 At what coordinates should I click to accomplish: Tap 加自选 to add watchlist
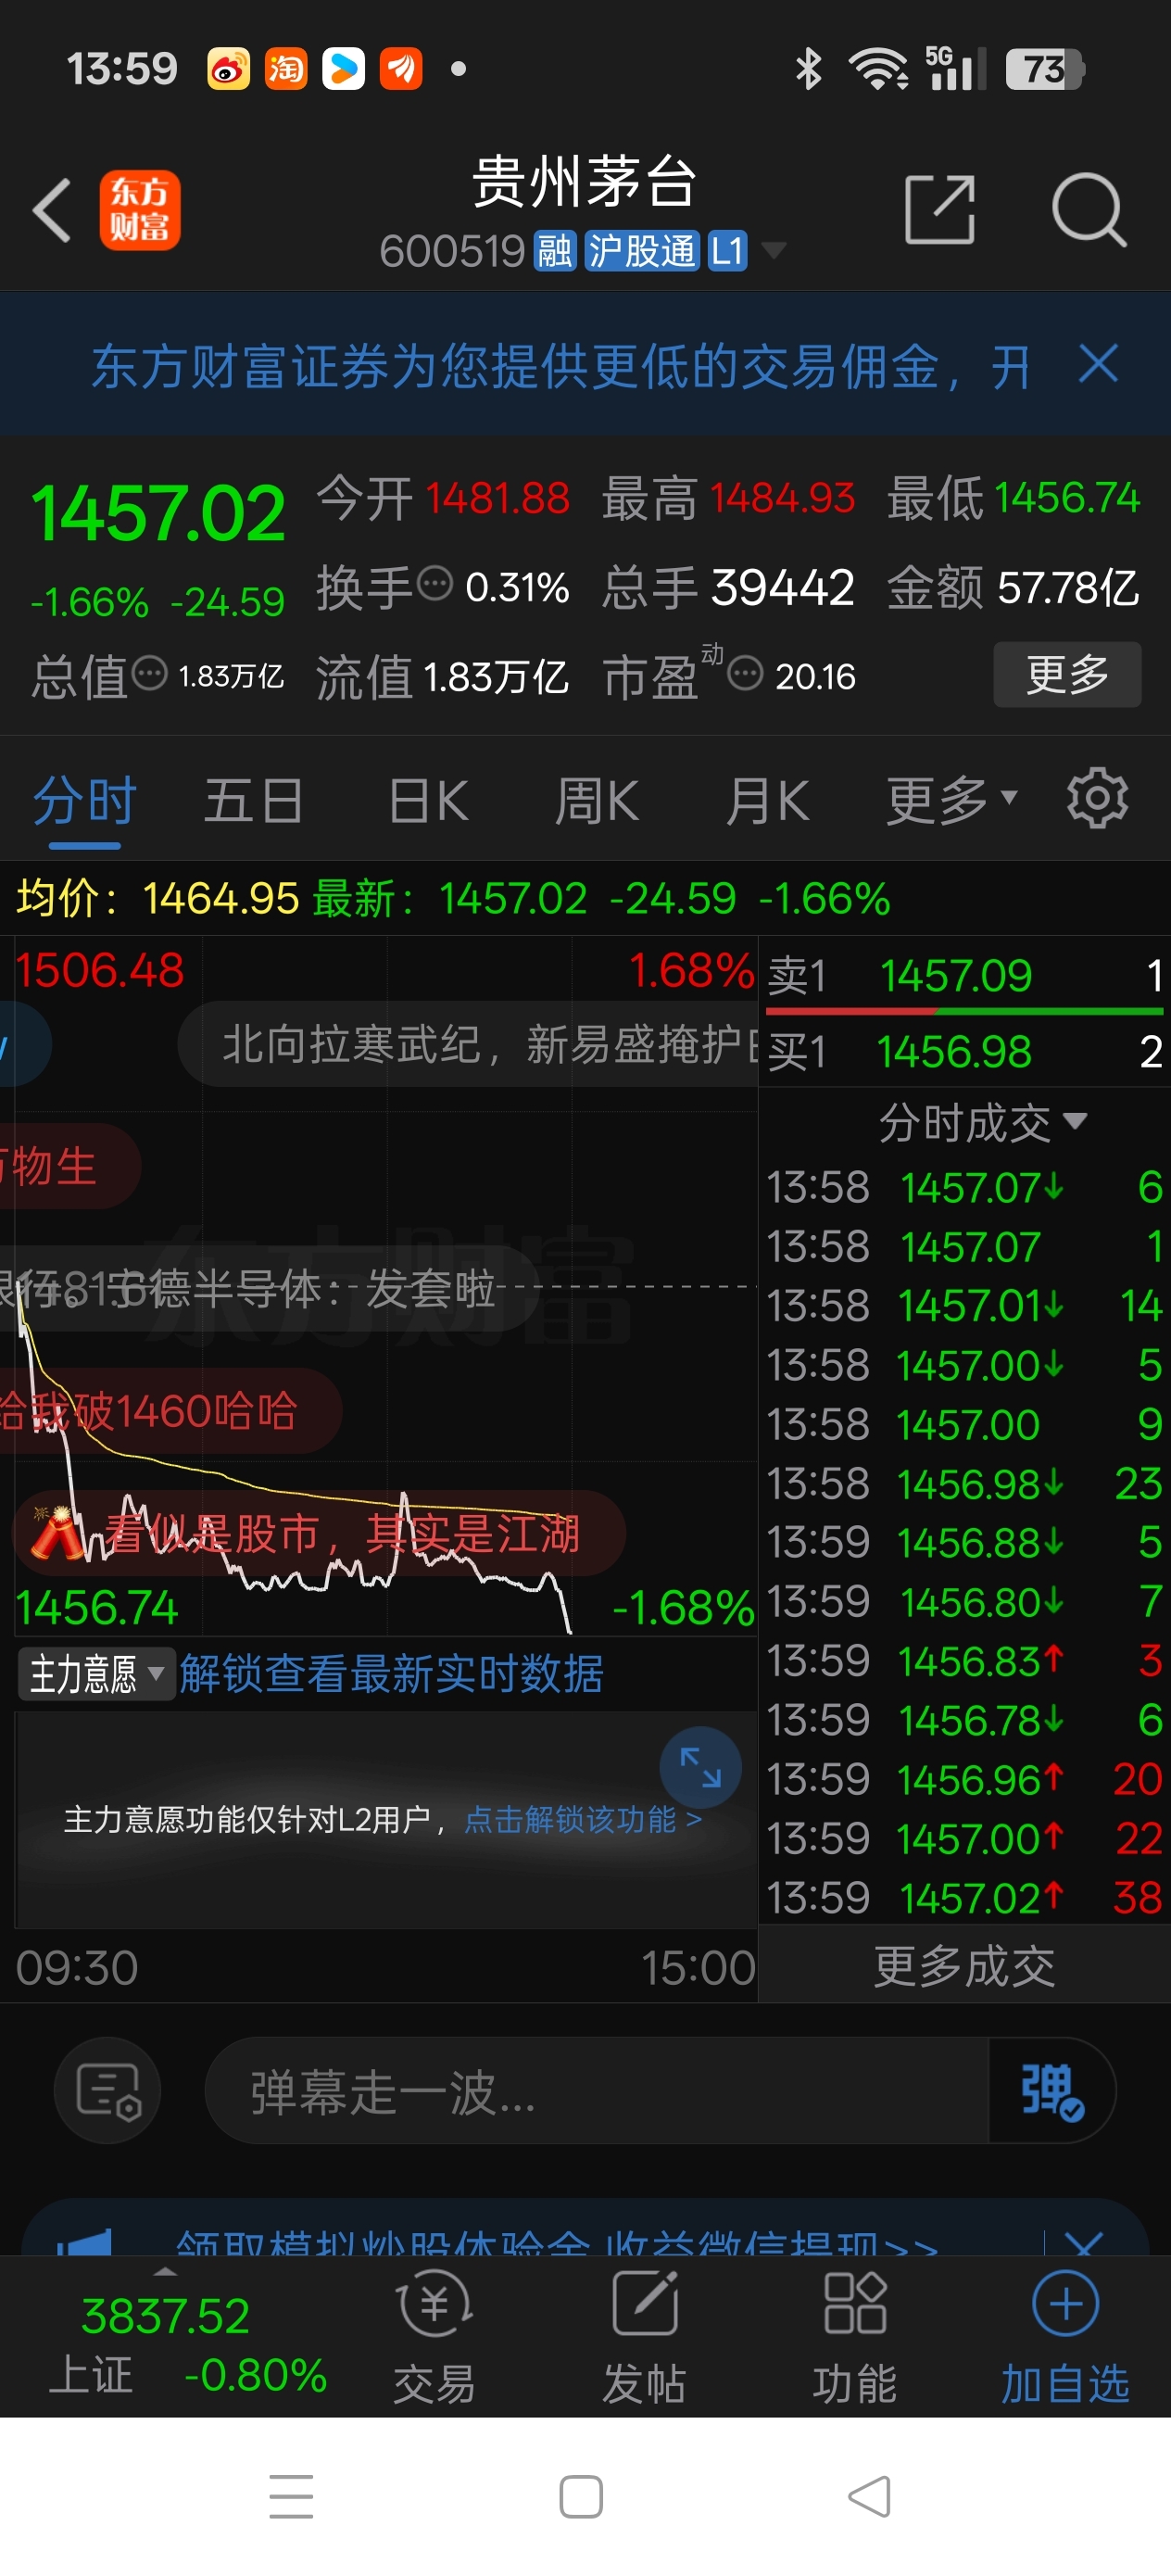[x=1065, y=2340]
